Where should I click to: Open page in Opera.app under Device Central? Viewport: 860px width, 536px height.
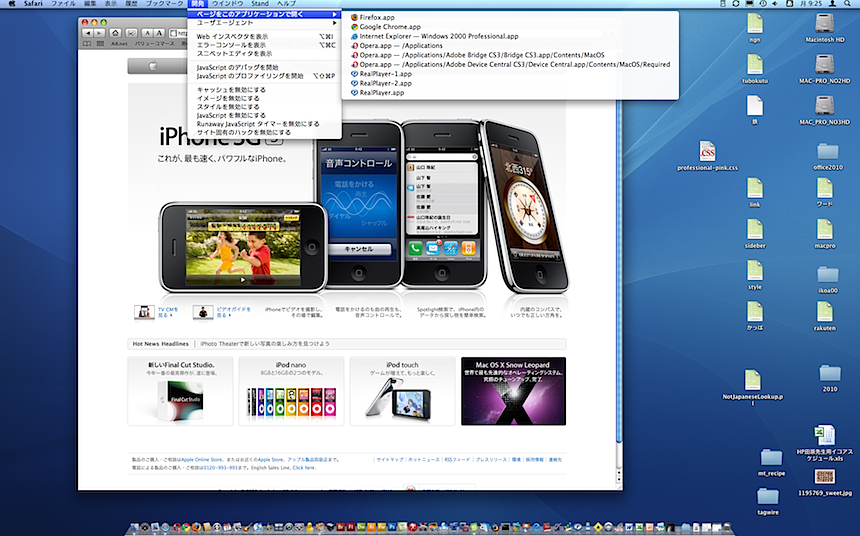point(510,64)
